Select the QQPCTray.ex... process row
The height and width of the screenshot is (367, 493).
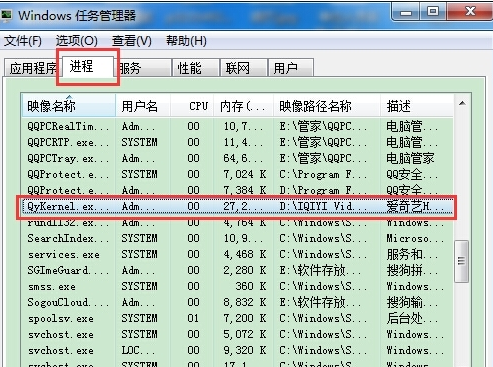click(x=237, y=158)
